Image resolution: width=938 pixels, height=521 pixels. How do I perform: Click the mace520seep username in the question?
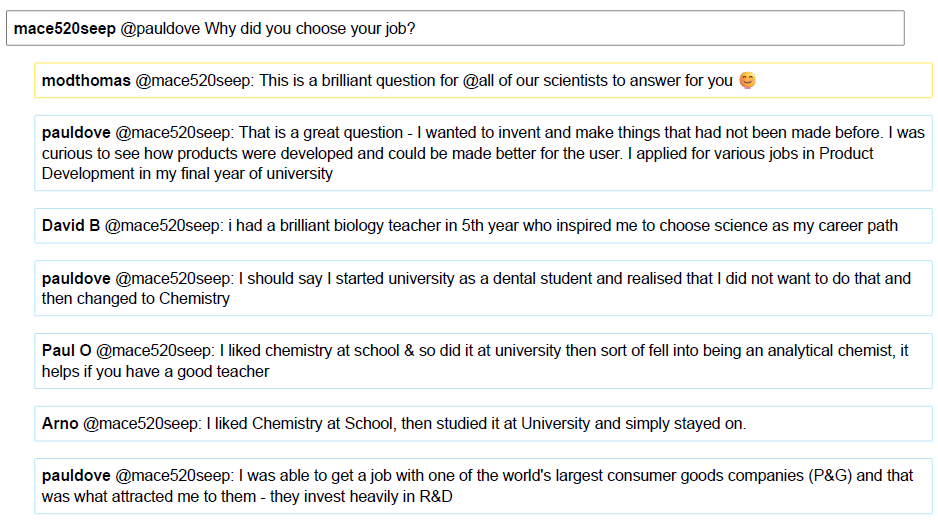65,29
